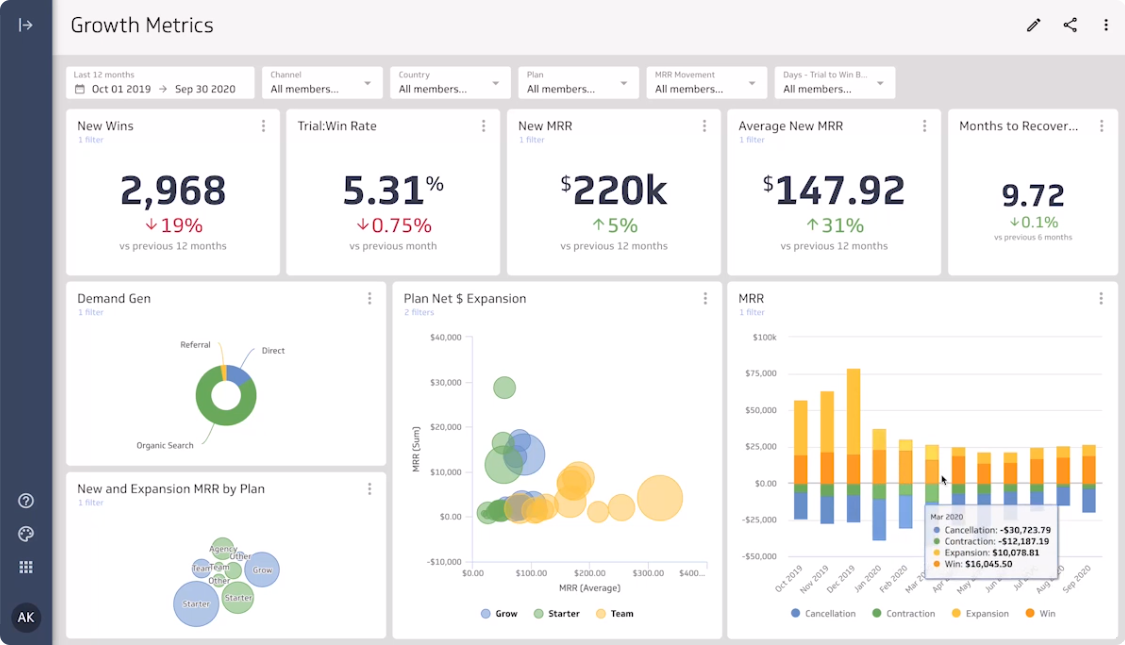Viewport: 1125px width, 645px height.
Task: Toggle the Starter legend under Plan Net Expansion
Action: (x=556, y=613)
